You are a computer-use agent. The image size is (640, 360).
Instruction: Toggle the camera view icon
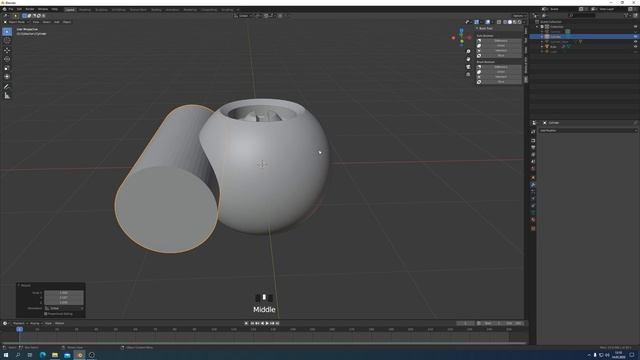(x=468, y=67)
